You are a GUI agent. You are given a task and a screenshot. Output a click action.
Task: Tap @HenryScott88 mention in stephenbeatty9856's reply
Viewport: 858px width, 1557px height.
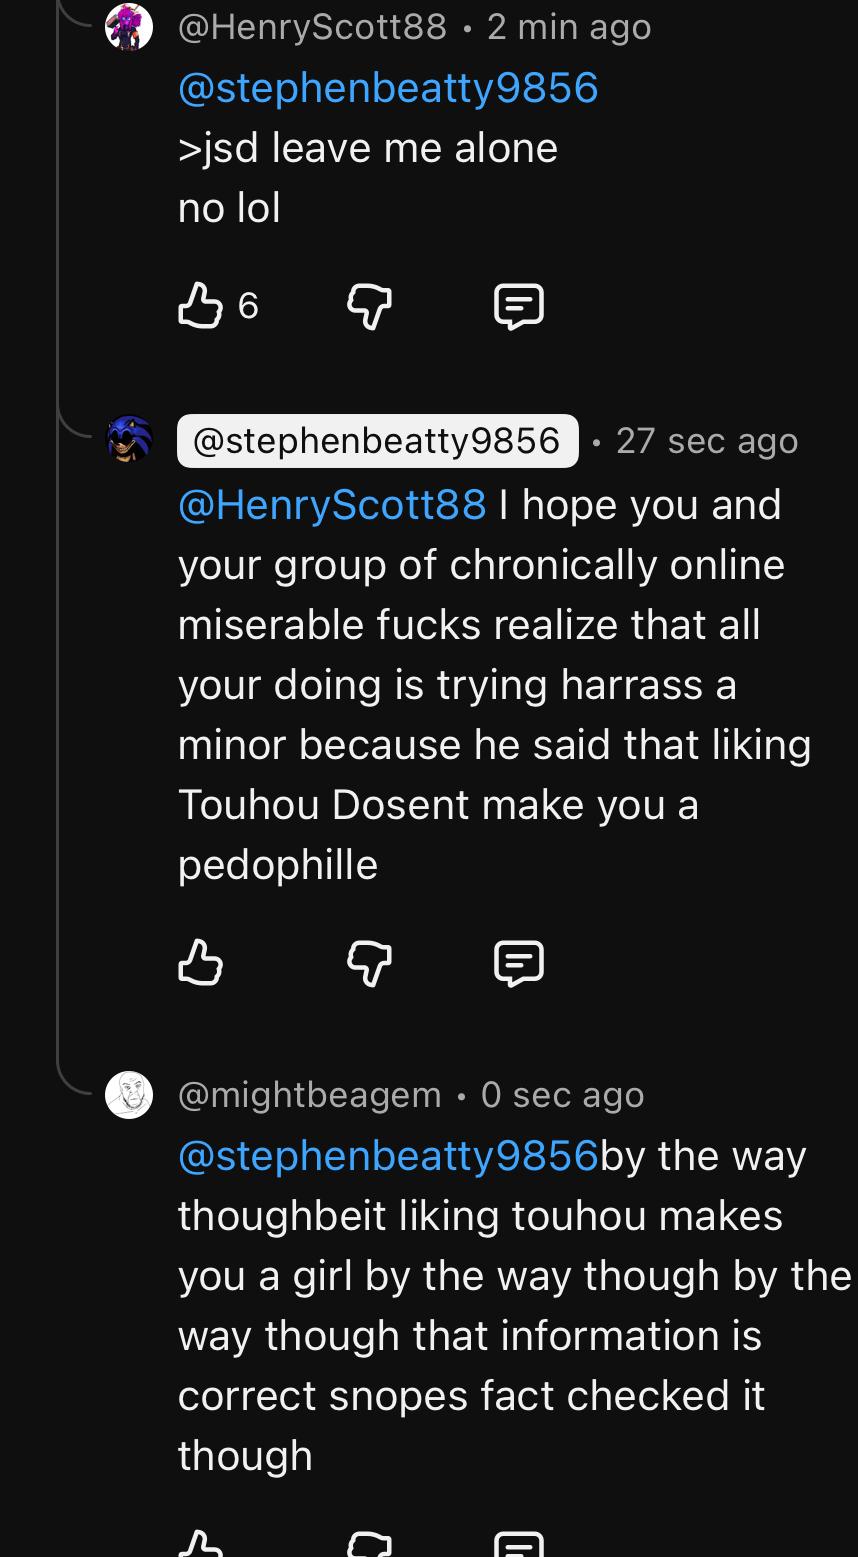click(332, 505)
